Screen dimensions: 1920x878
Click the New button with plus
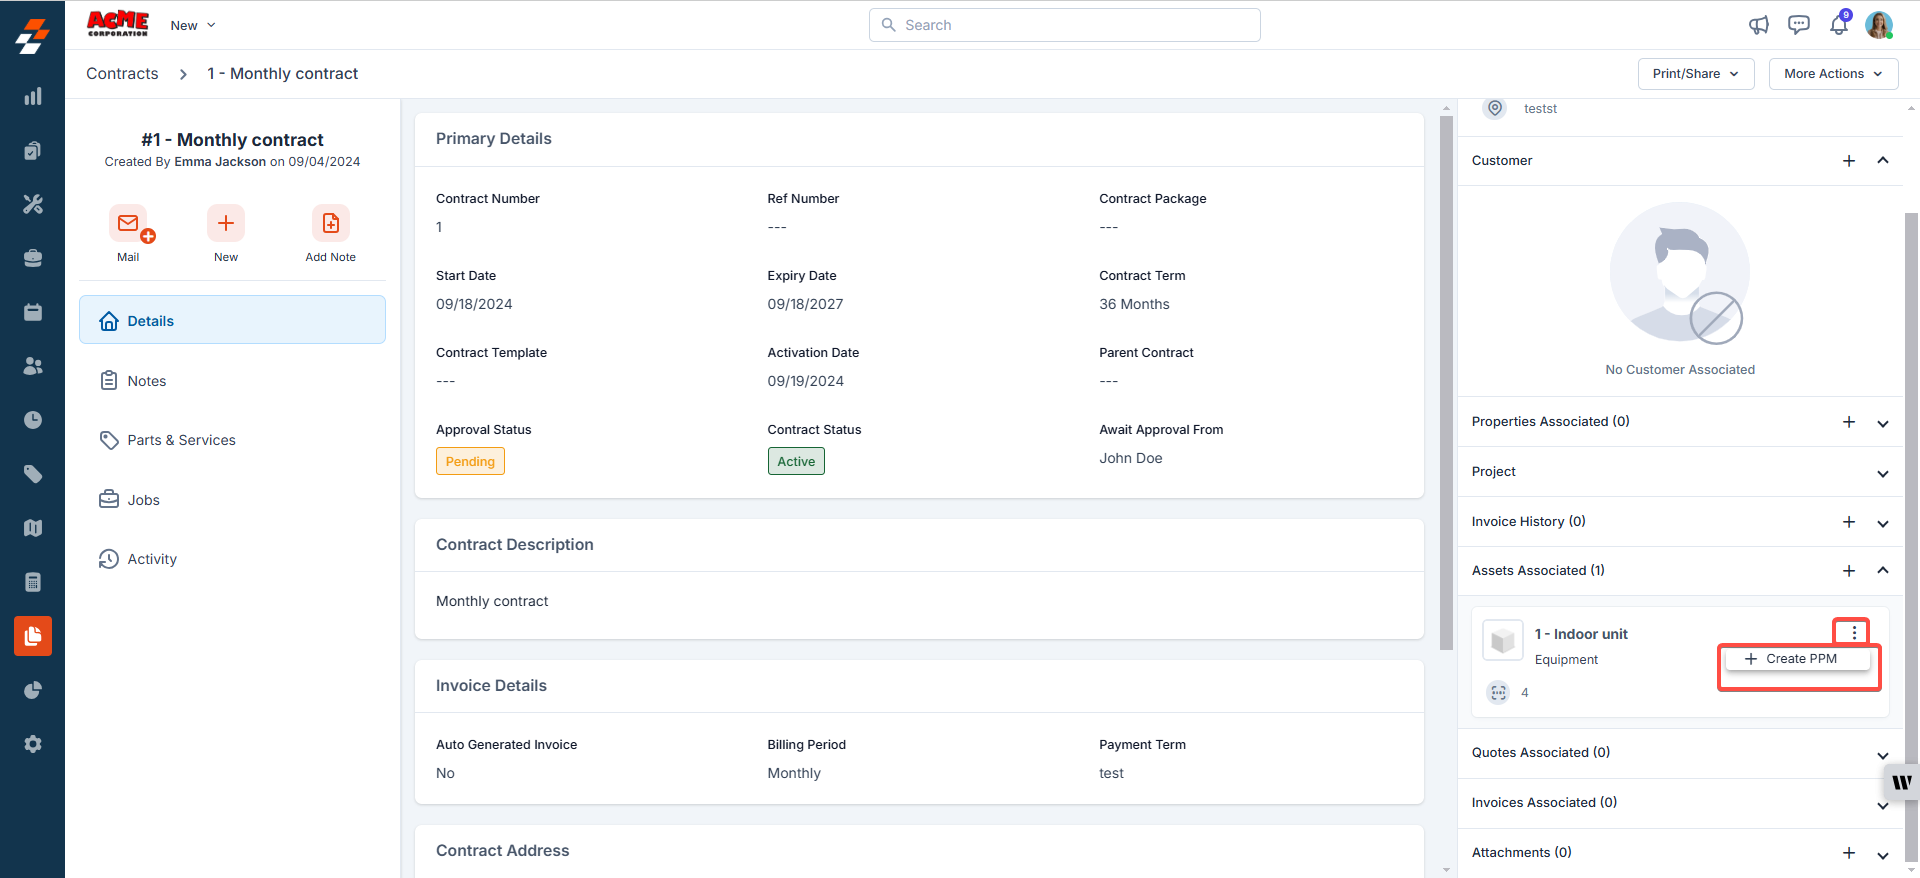[x=226, y=224]
